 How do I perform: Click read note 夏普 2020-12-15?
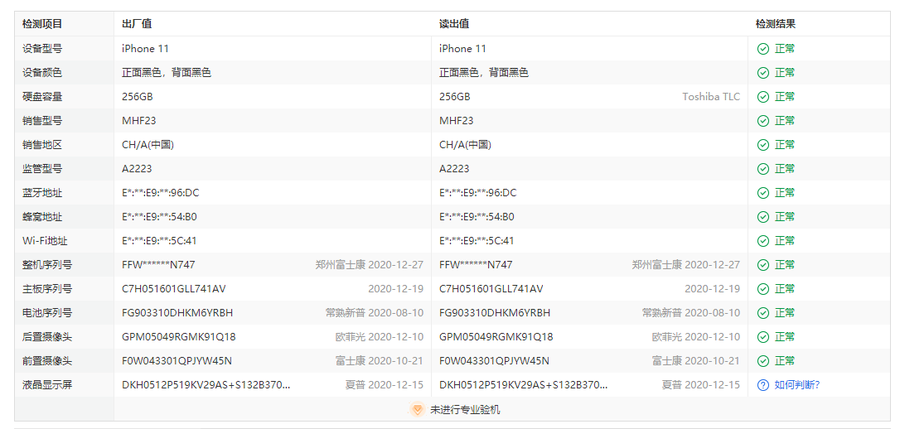pos(701,385)
